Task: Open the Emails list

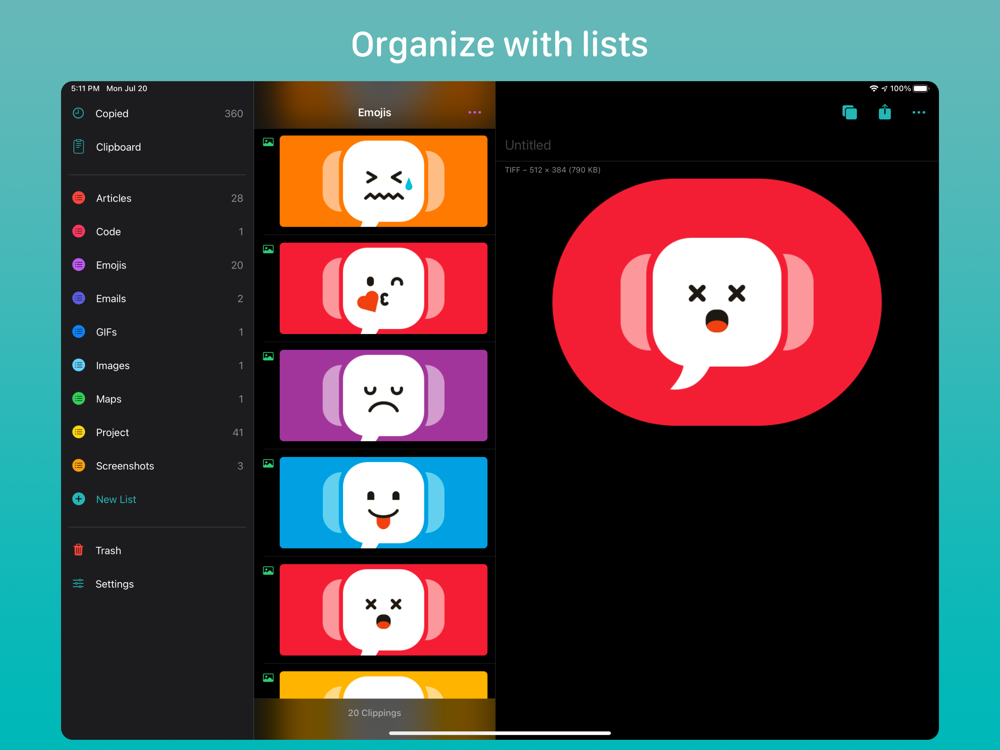Action: point(157,298)
